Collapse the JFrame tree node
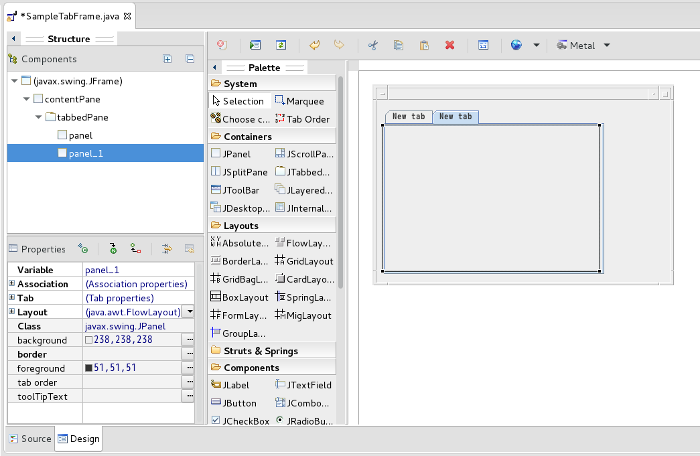Viewport: 700px width, 456px height. pos(14,81)
